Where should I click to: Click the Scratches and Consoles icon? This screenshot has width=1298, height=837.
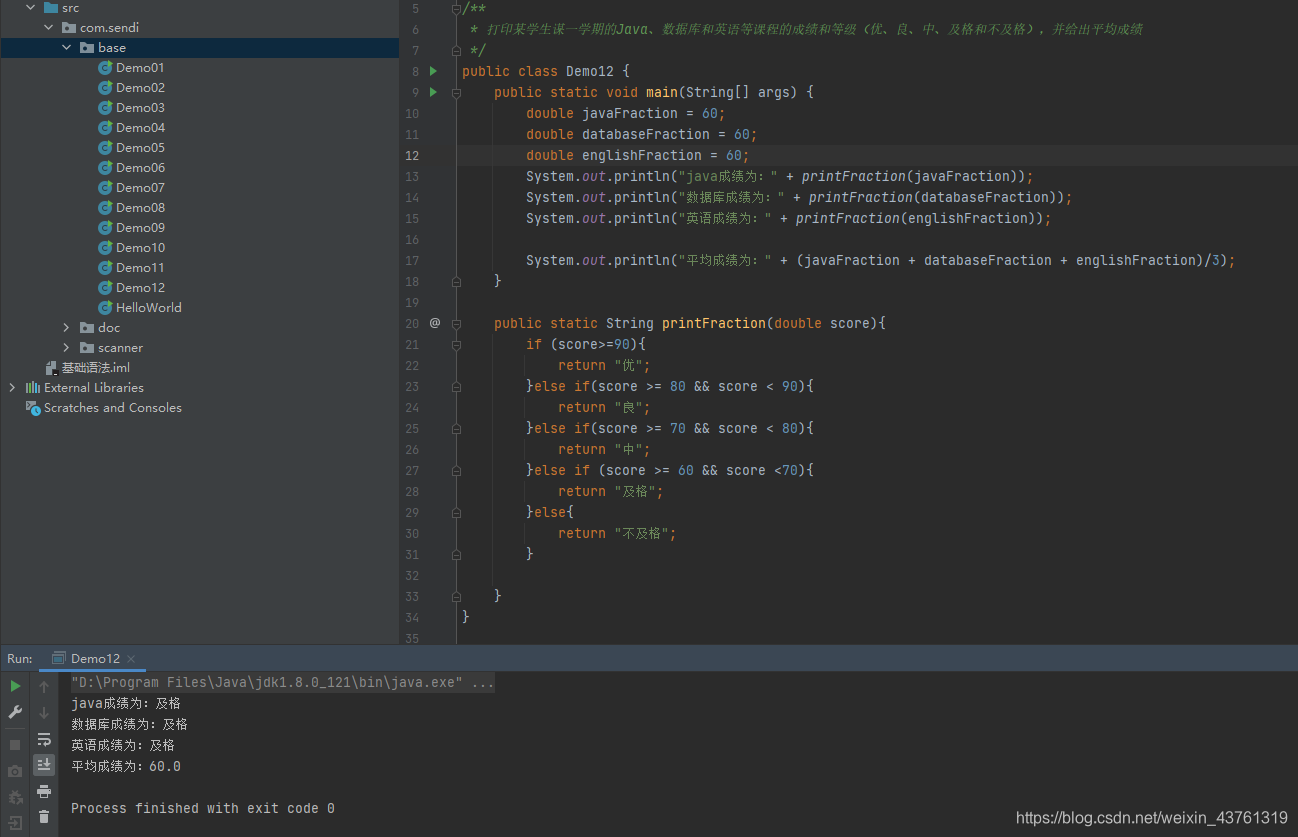click(x=33, y=408)
